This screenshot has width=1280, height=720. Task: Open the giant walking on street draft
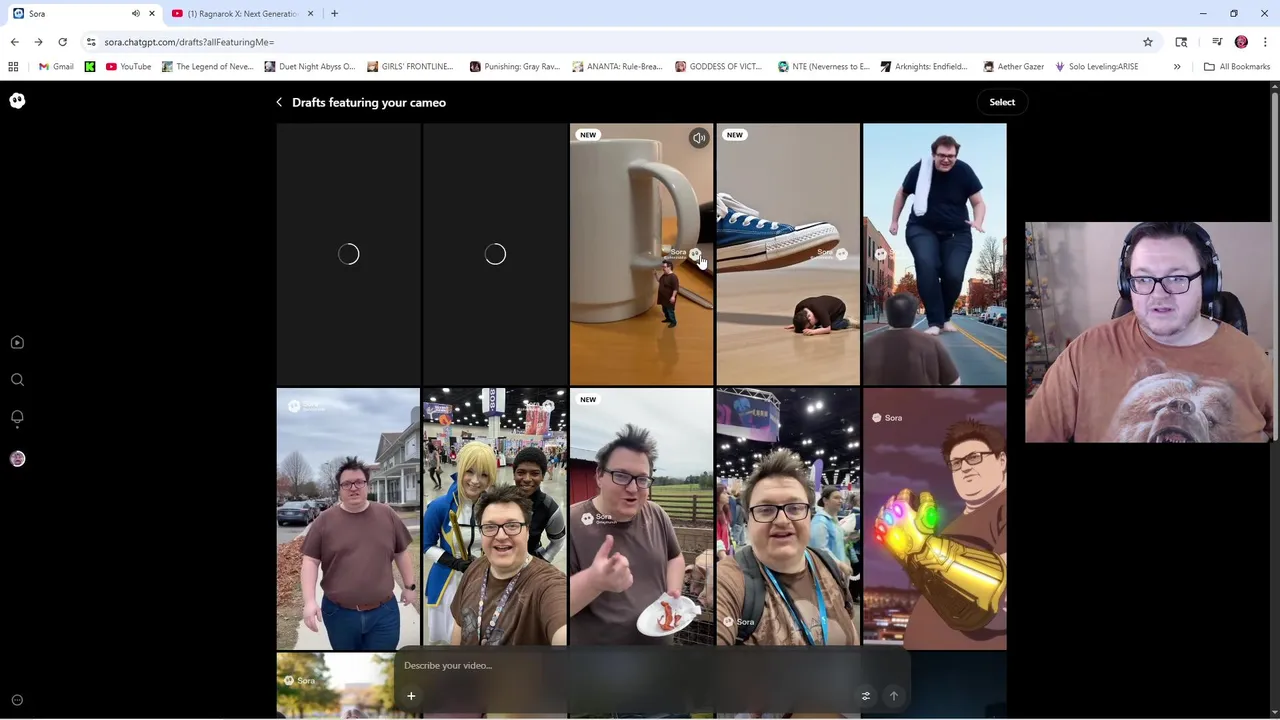935,254
